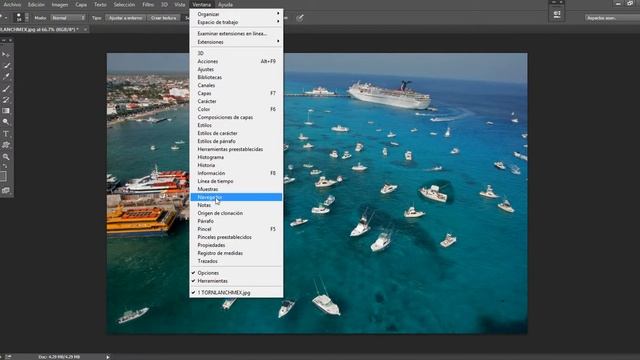Image resolution: width=640 pixels, height=360 pixels.
Task: Open the Capa menu
Action: pos(81,4)
